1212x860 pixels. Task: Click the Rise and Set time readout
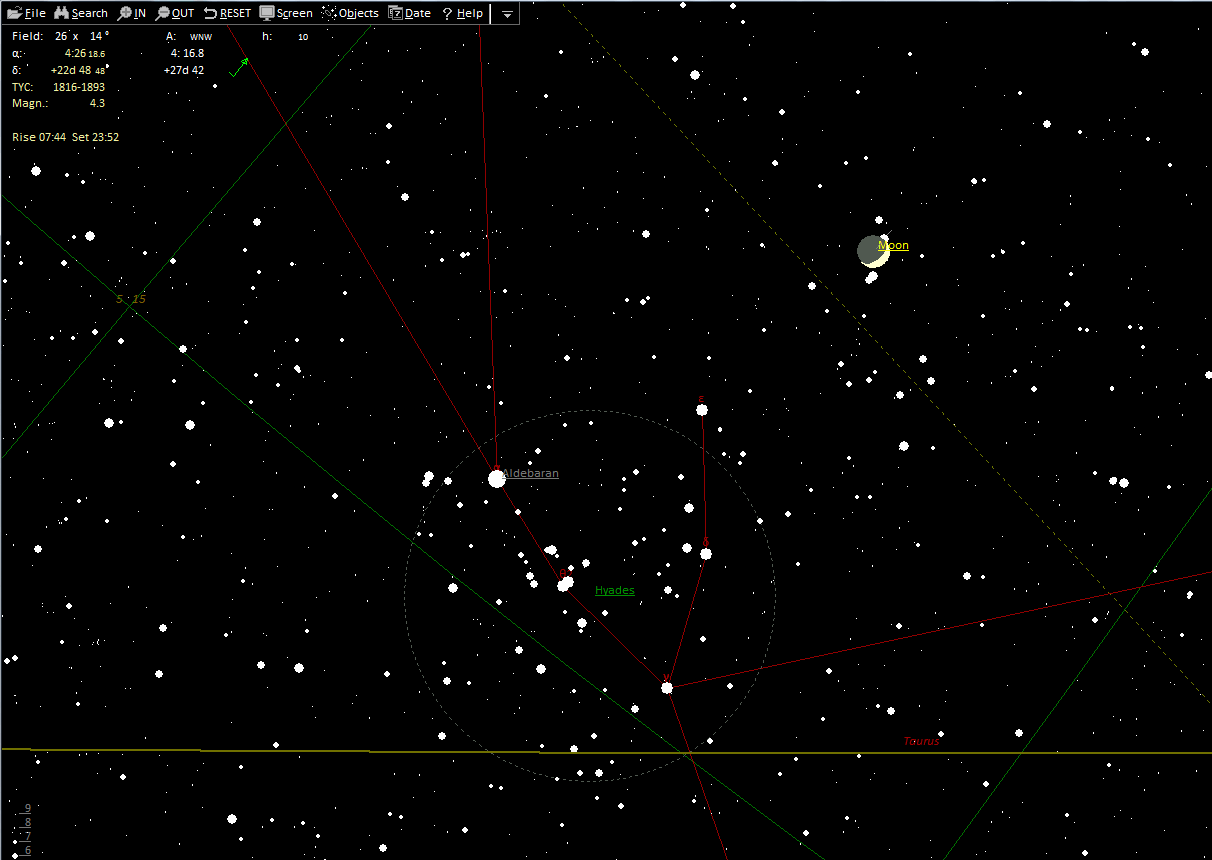[x=65, y=137]
